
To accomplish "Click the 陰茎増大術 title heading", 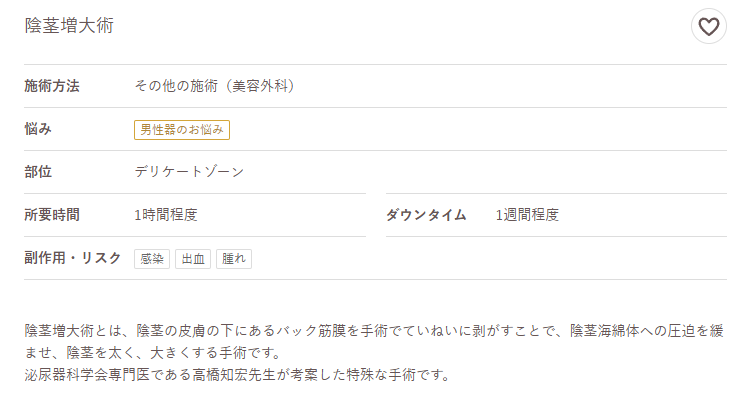I will click(x=69, y=26).
